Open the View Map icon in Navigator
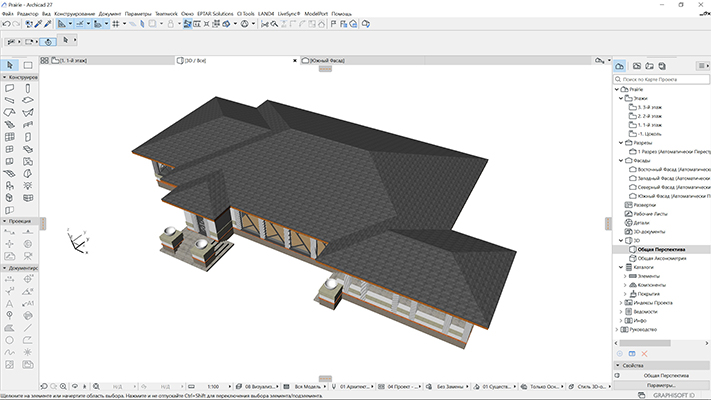This screenshot has width=711, height=400. pos(636,65)
